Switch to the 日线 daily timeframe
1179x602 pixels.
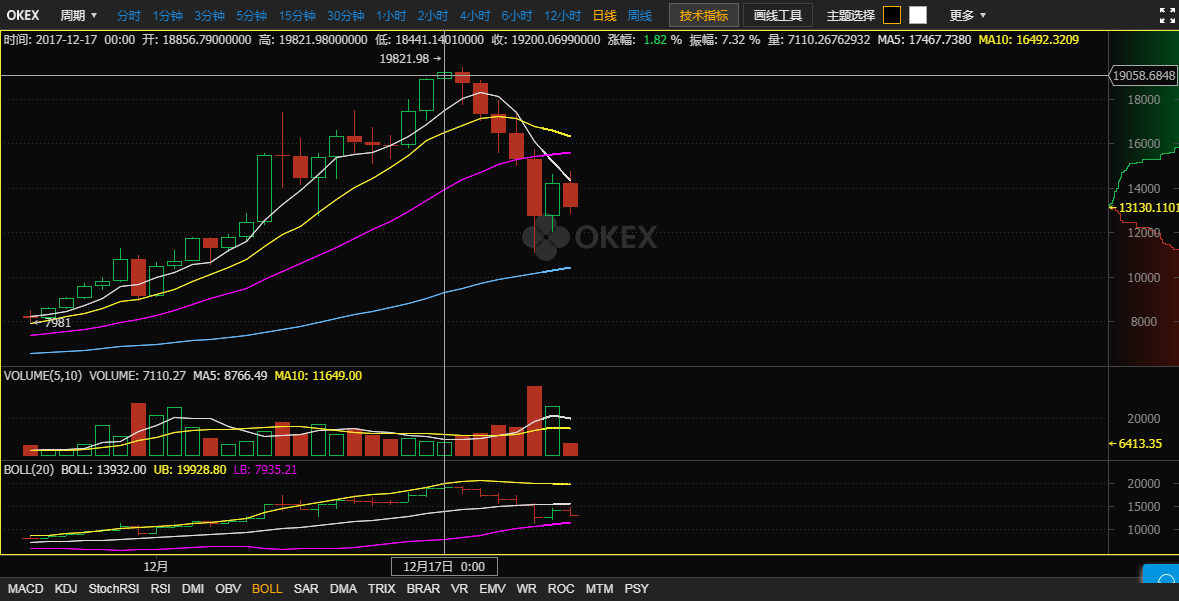[x=604, y=15]
